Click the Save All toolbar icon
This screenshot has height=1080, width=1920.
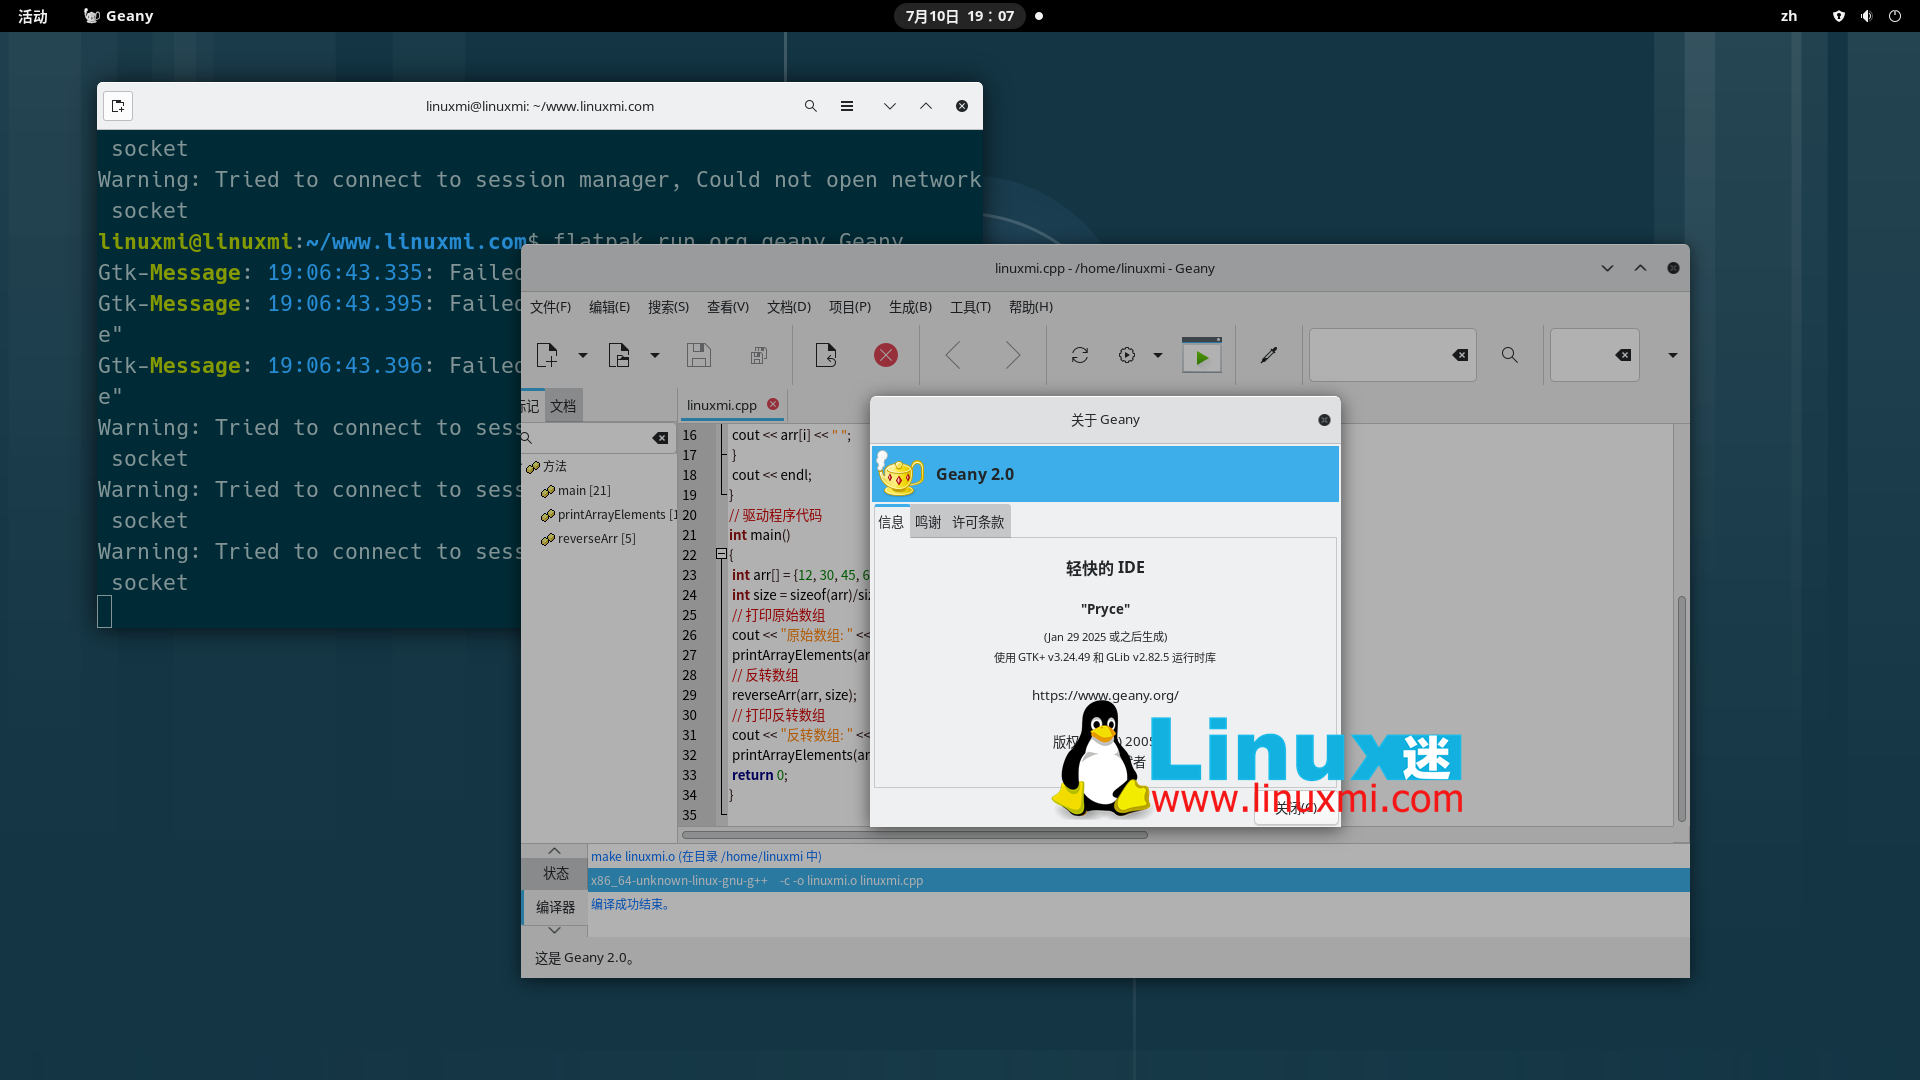tap(759, 355)
